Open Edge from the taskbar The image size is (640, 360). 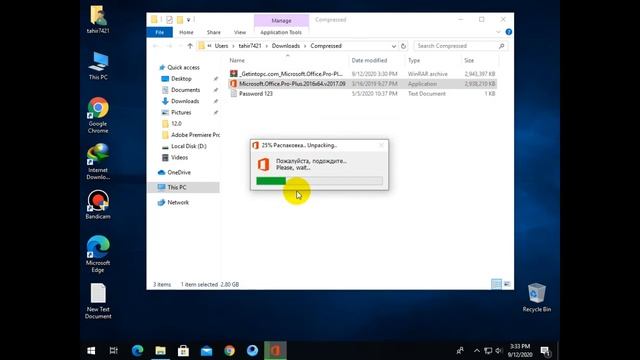pyautogui.click(x=138, y=351)
